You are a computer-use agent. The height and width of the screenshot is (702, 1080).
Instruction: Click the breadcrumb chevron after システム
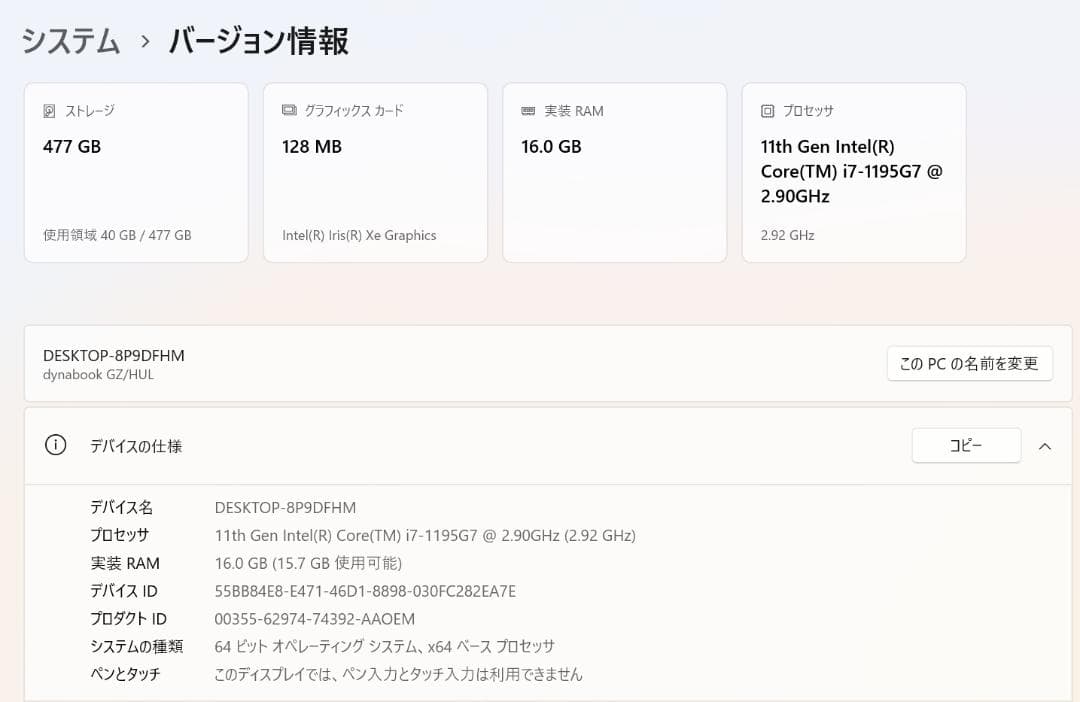click(145, 42)
